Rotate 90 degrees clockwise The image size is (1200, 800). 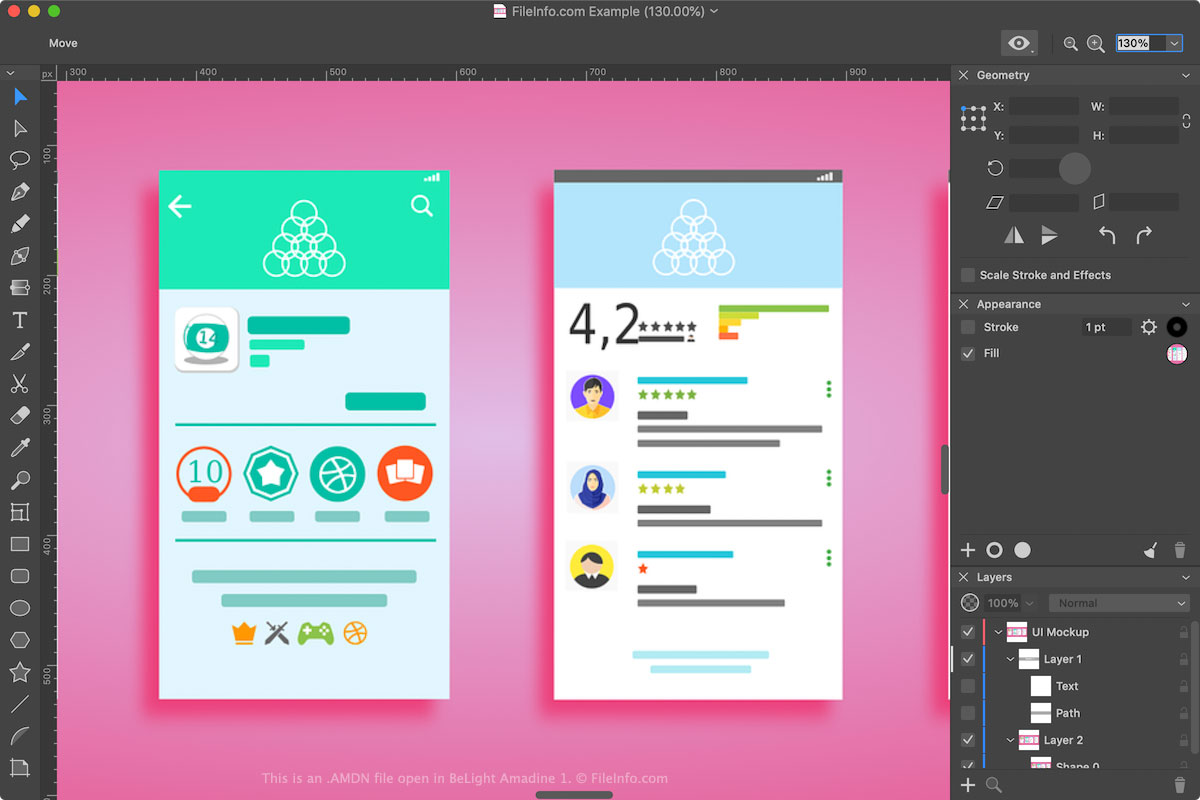[1144, 235]
